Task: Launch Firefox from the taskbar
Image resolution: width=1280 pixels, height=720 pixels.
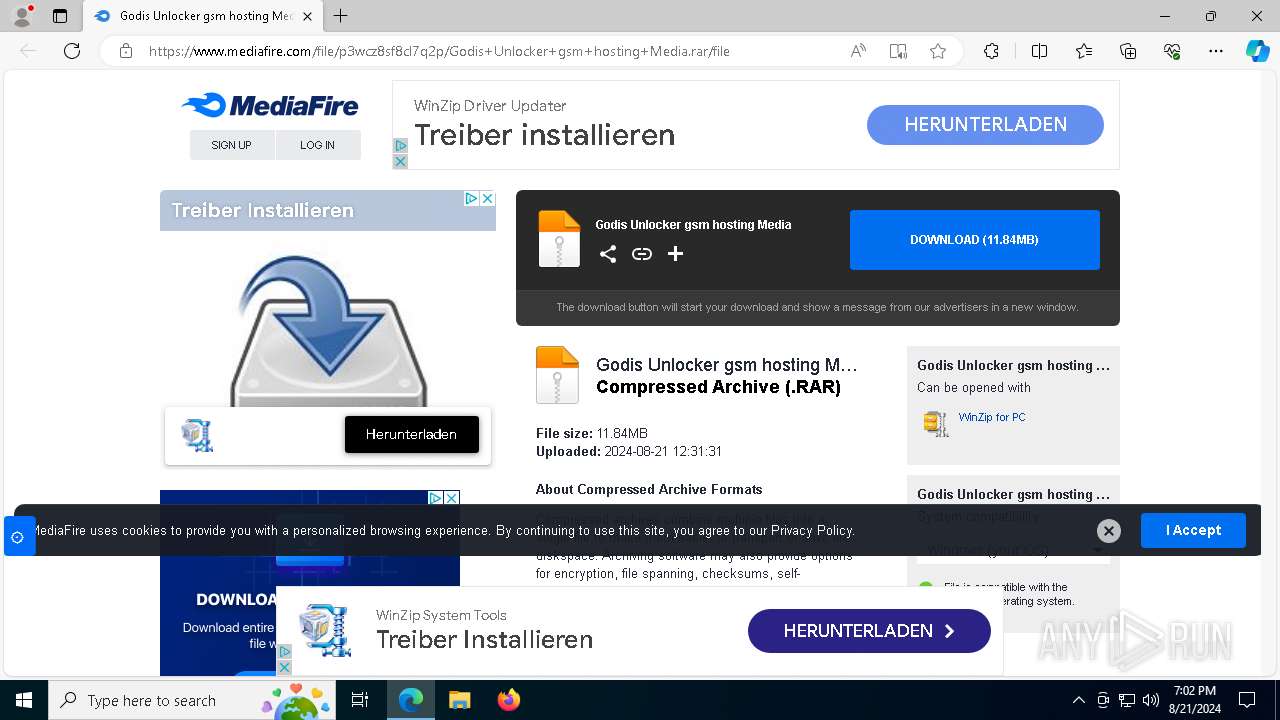Action: (509, 700)
